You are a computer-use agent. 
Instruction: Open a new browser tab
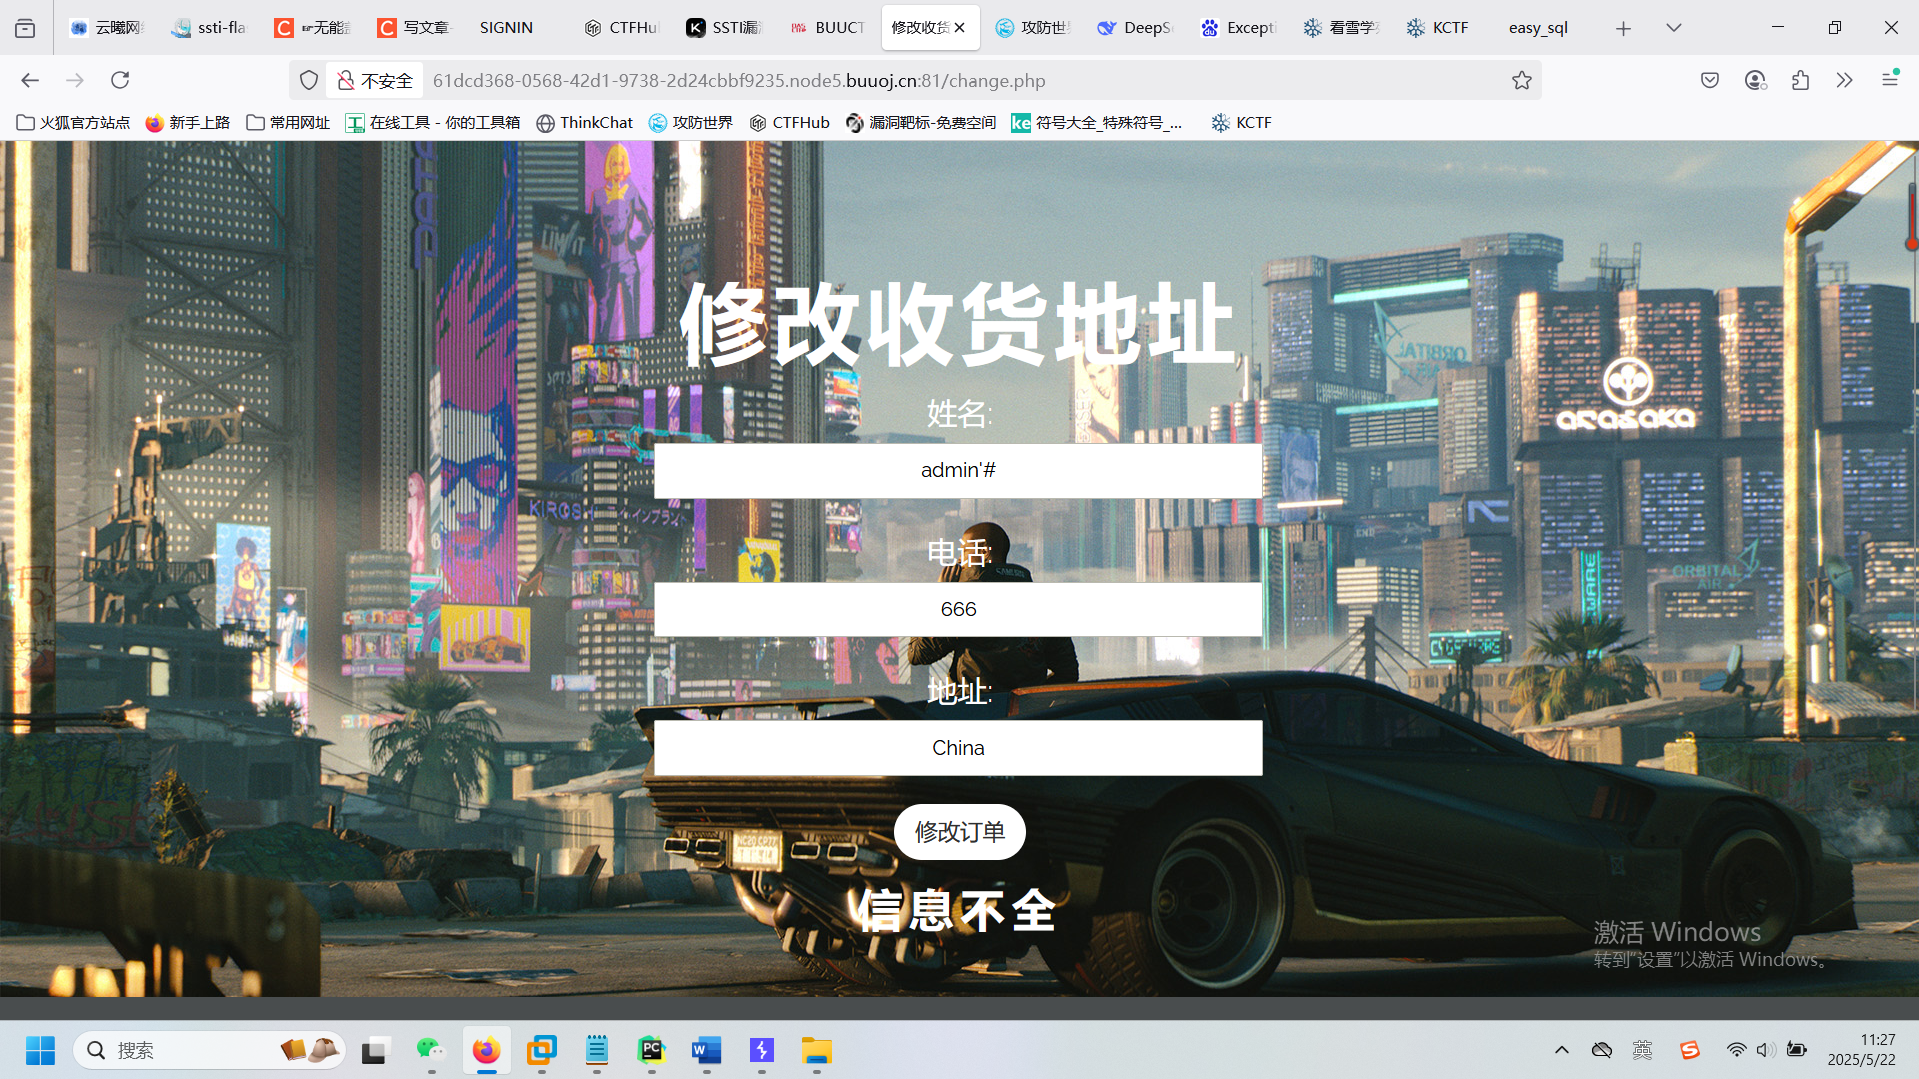point(1623,28)
